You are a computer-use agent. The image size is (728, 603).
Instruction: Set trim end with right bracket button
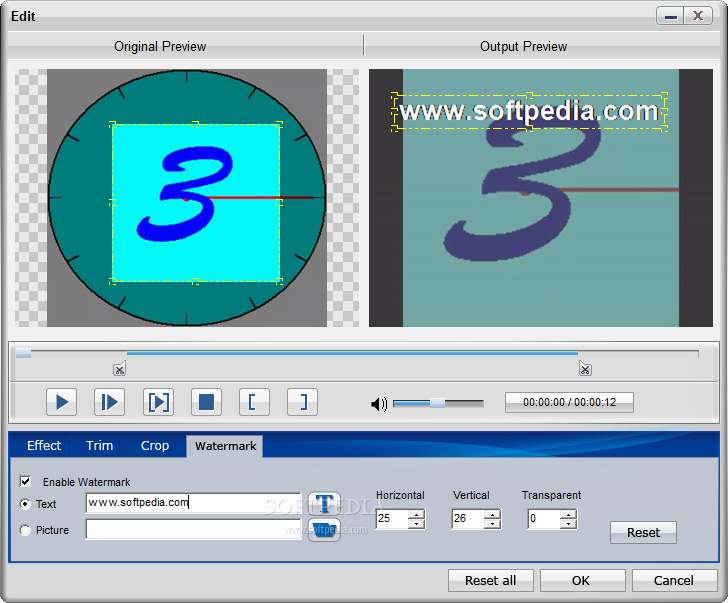coord(302,402)
